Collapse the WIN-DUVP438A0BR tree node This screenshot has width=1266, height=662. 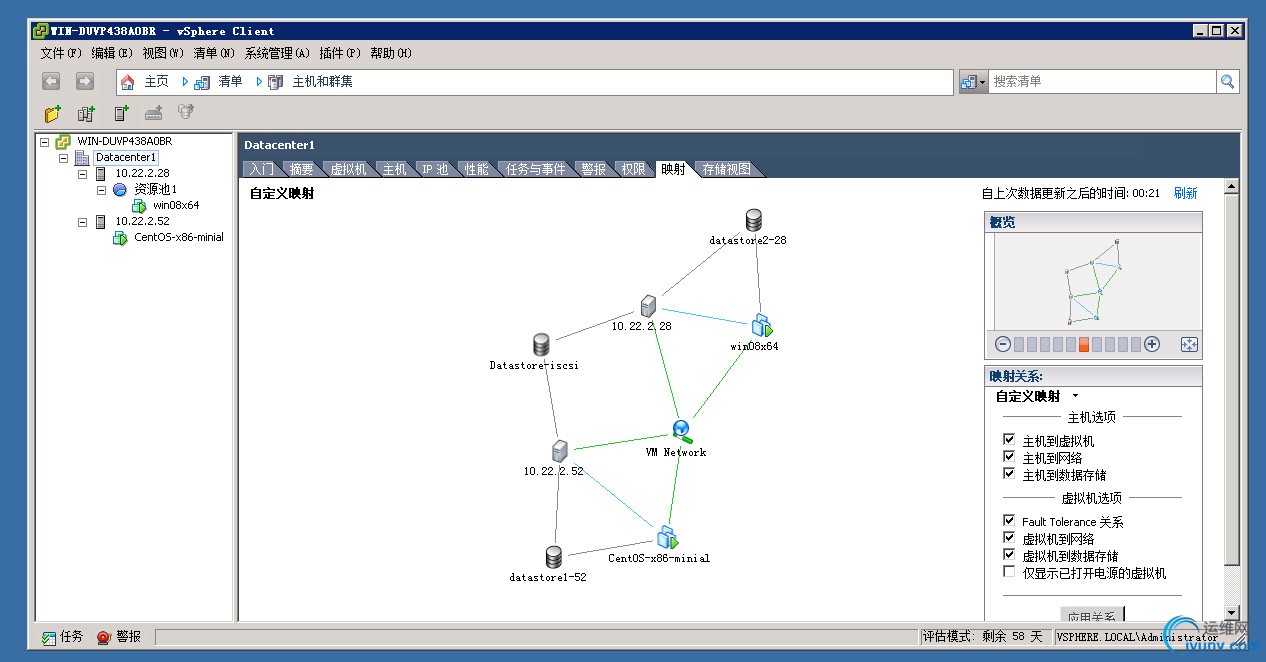pos(44,142)
